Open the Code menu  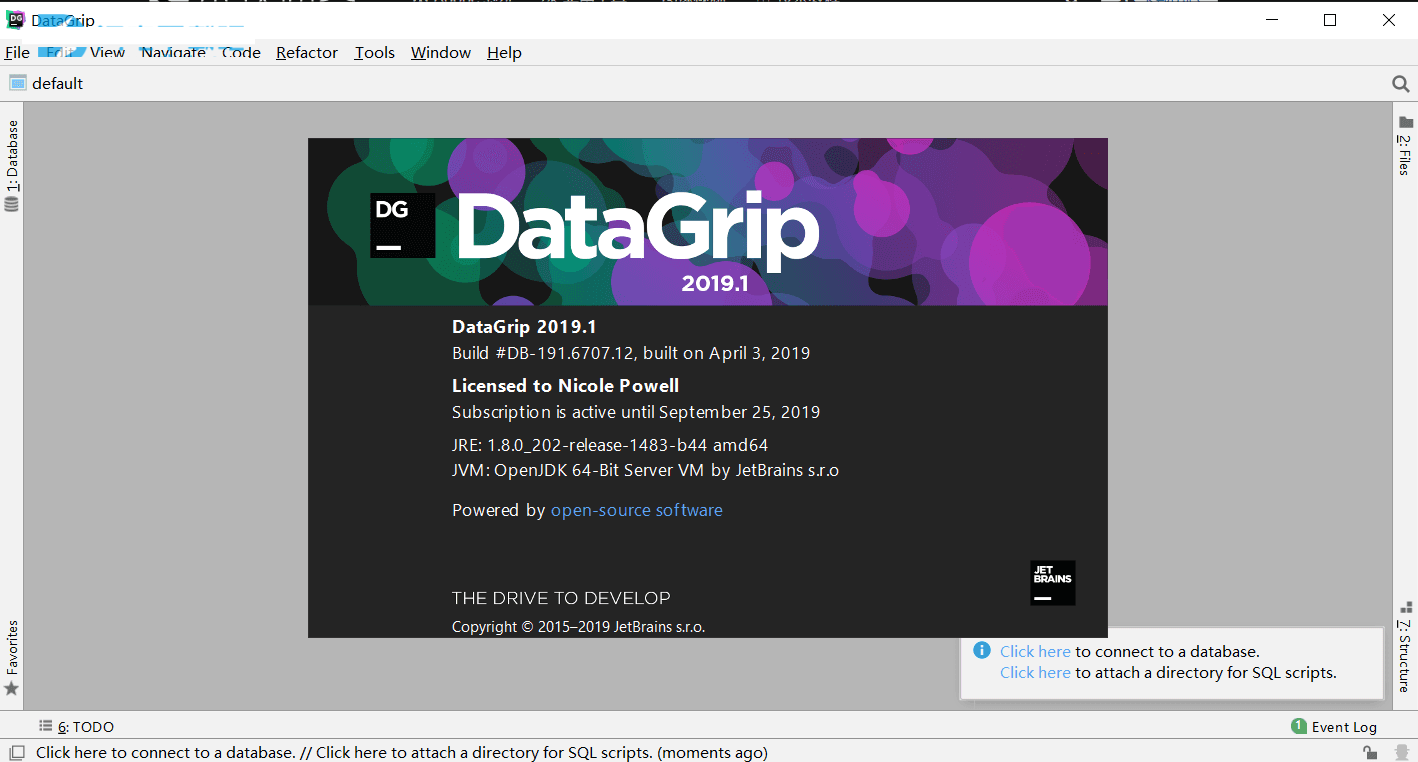point(241,53)
